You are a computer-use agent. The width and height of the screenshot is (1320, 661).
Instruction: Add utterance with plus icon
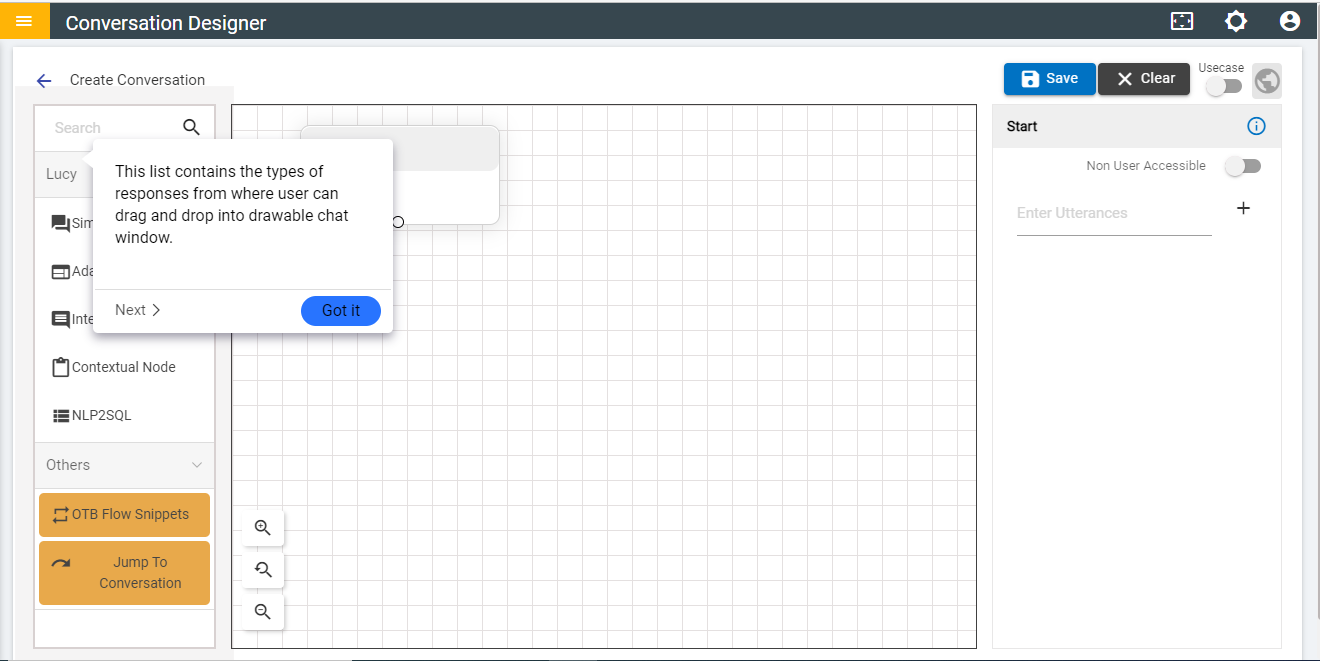[x=1244, y=208]
